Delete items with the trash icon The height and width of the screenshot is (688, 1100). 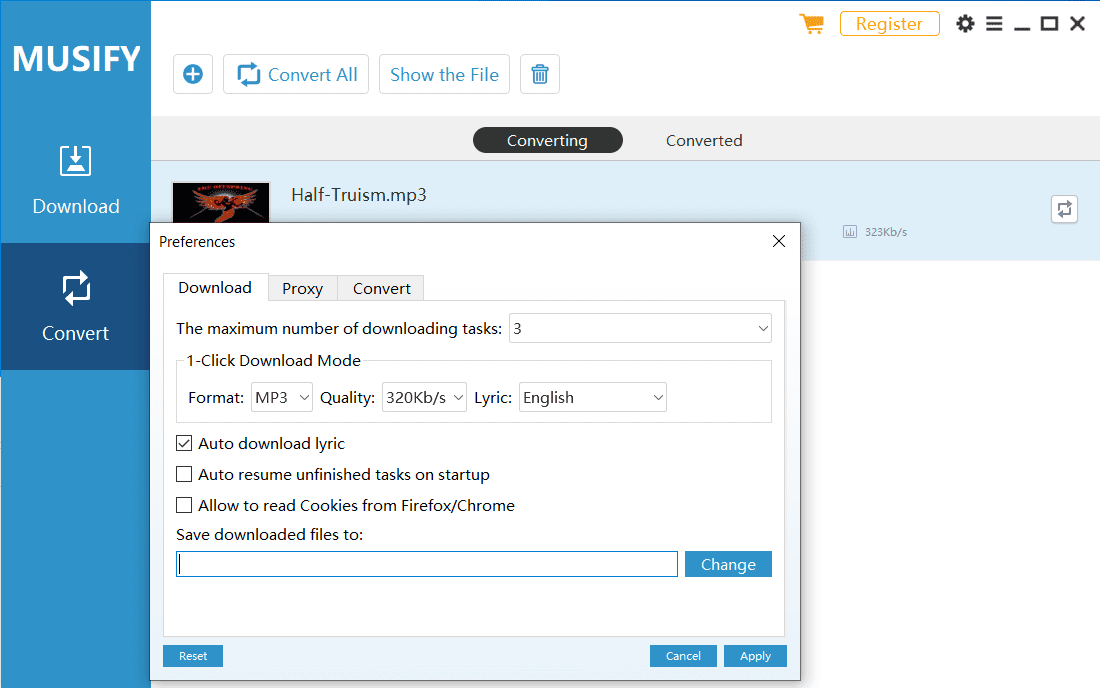539,74
